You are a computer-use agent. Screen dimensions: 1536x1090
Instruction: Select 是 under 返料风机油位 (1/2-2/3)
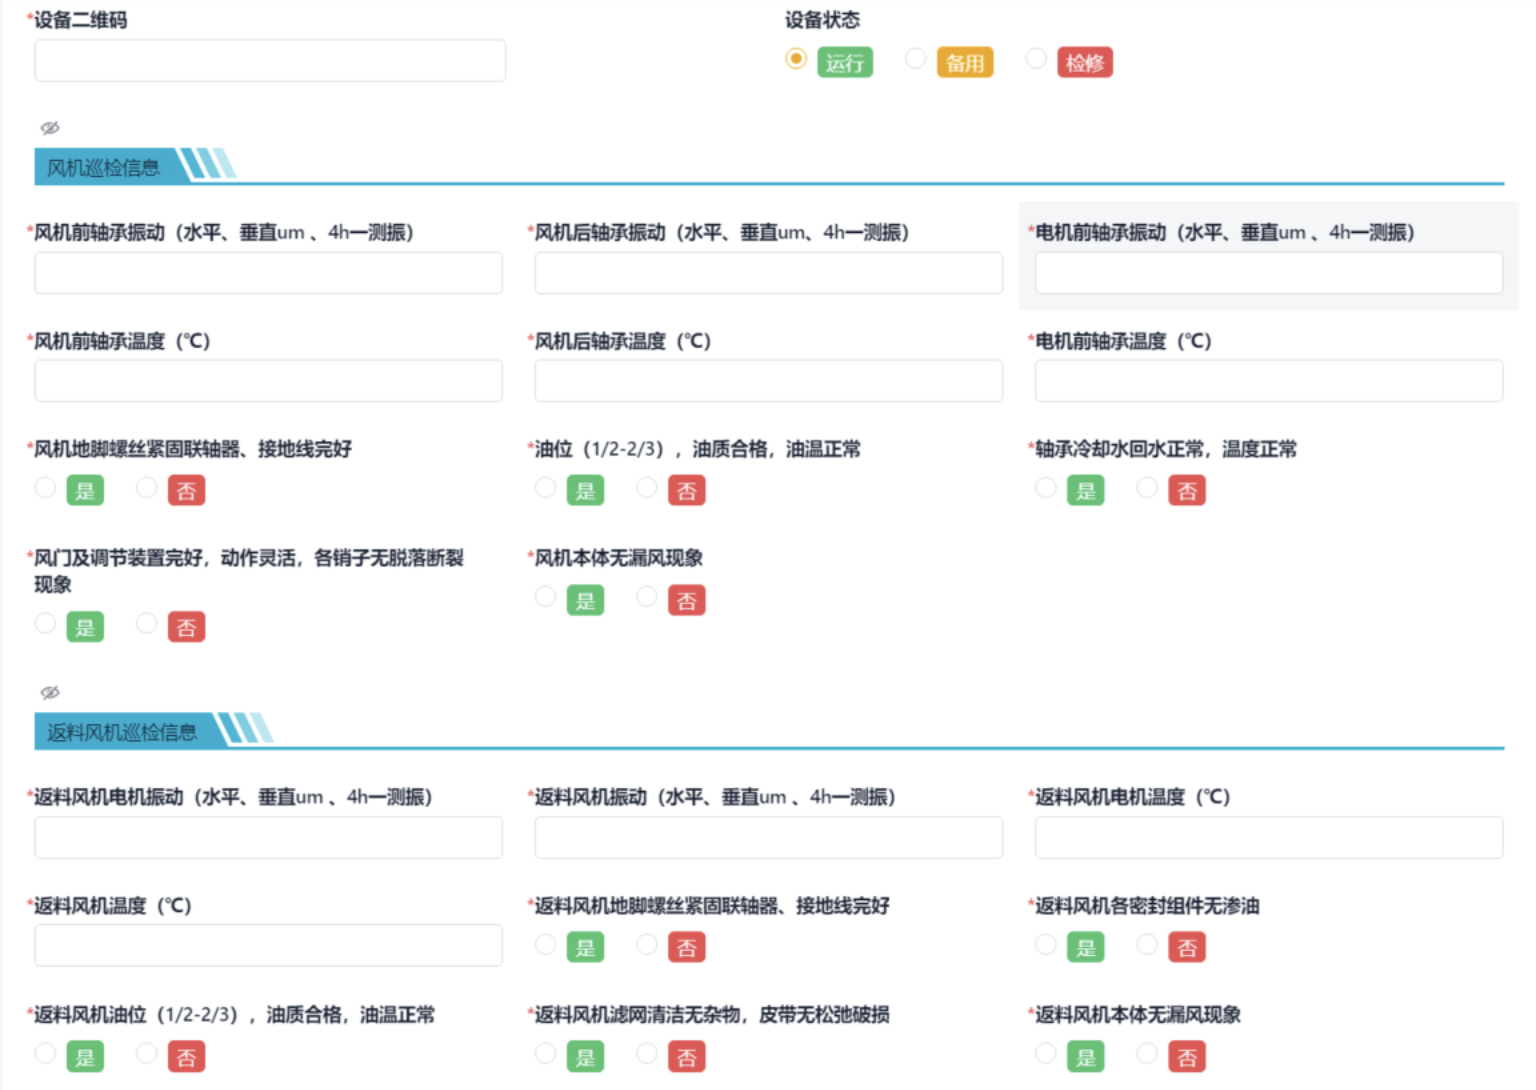coord(45,1053)
